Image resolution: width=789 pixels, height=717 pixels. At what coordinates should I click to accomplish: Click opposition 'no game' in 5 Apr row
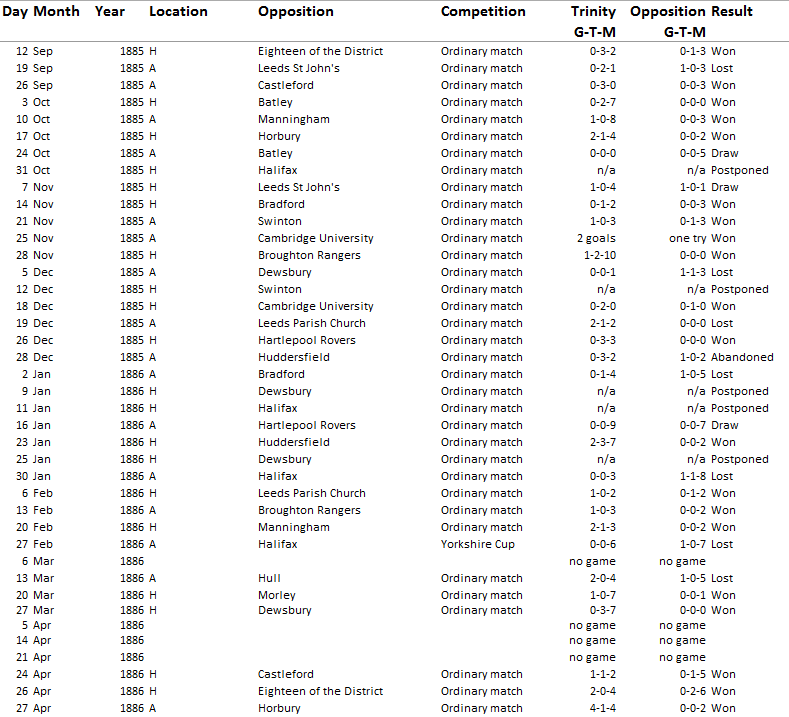pyautogui.click(x=682, y=626)
